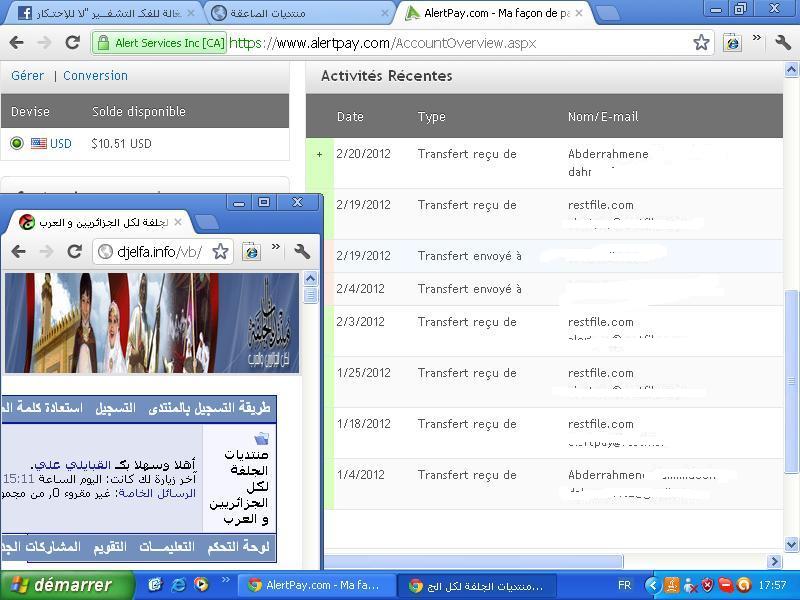Reload the djelfa.info forum page
Viewport: 800px width, 600px height.
click(75, 251)
